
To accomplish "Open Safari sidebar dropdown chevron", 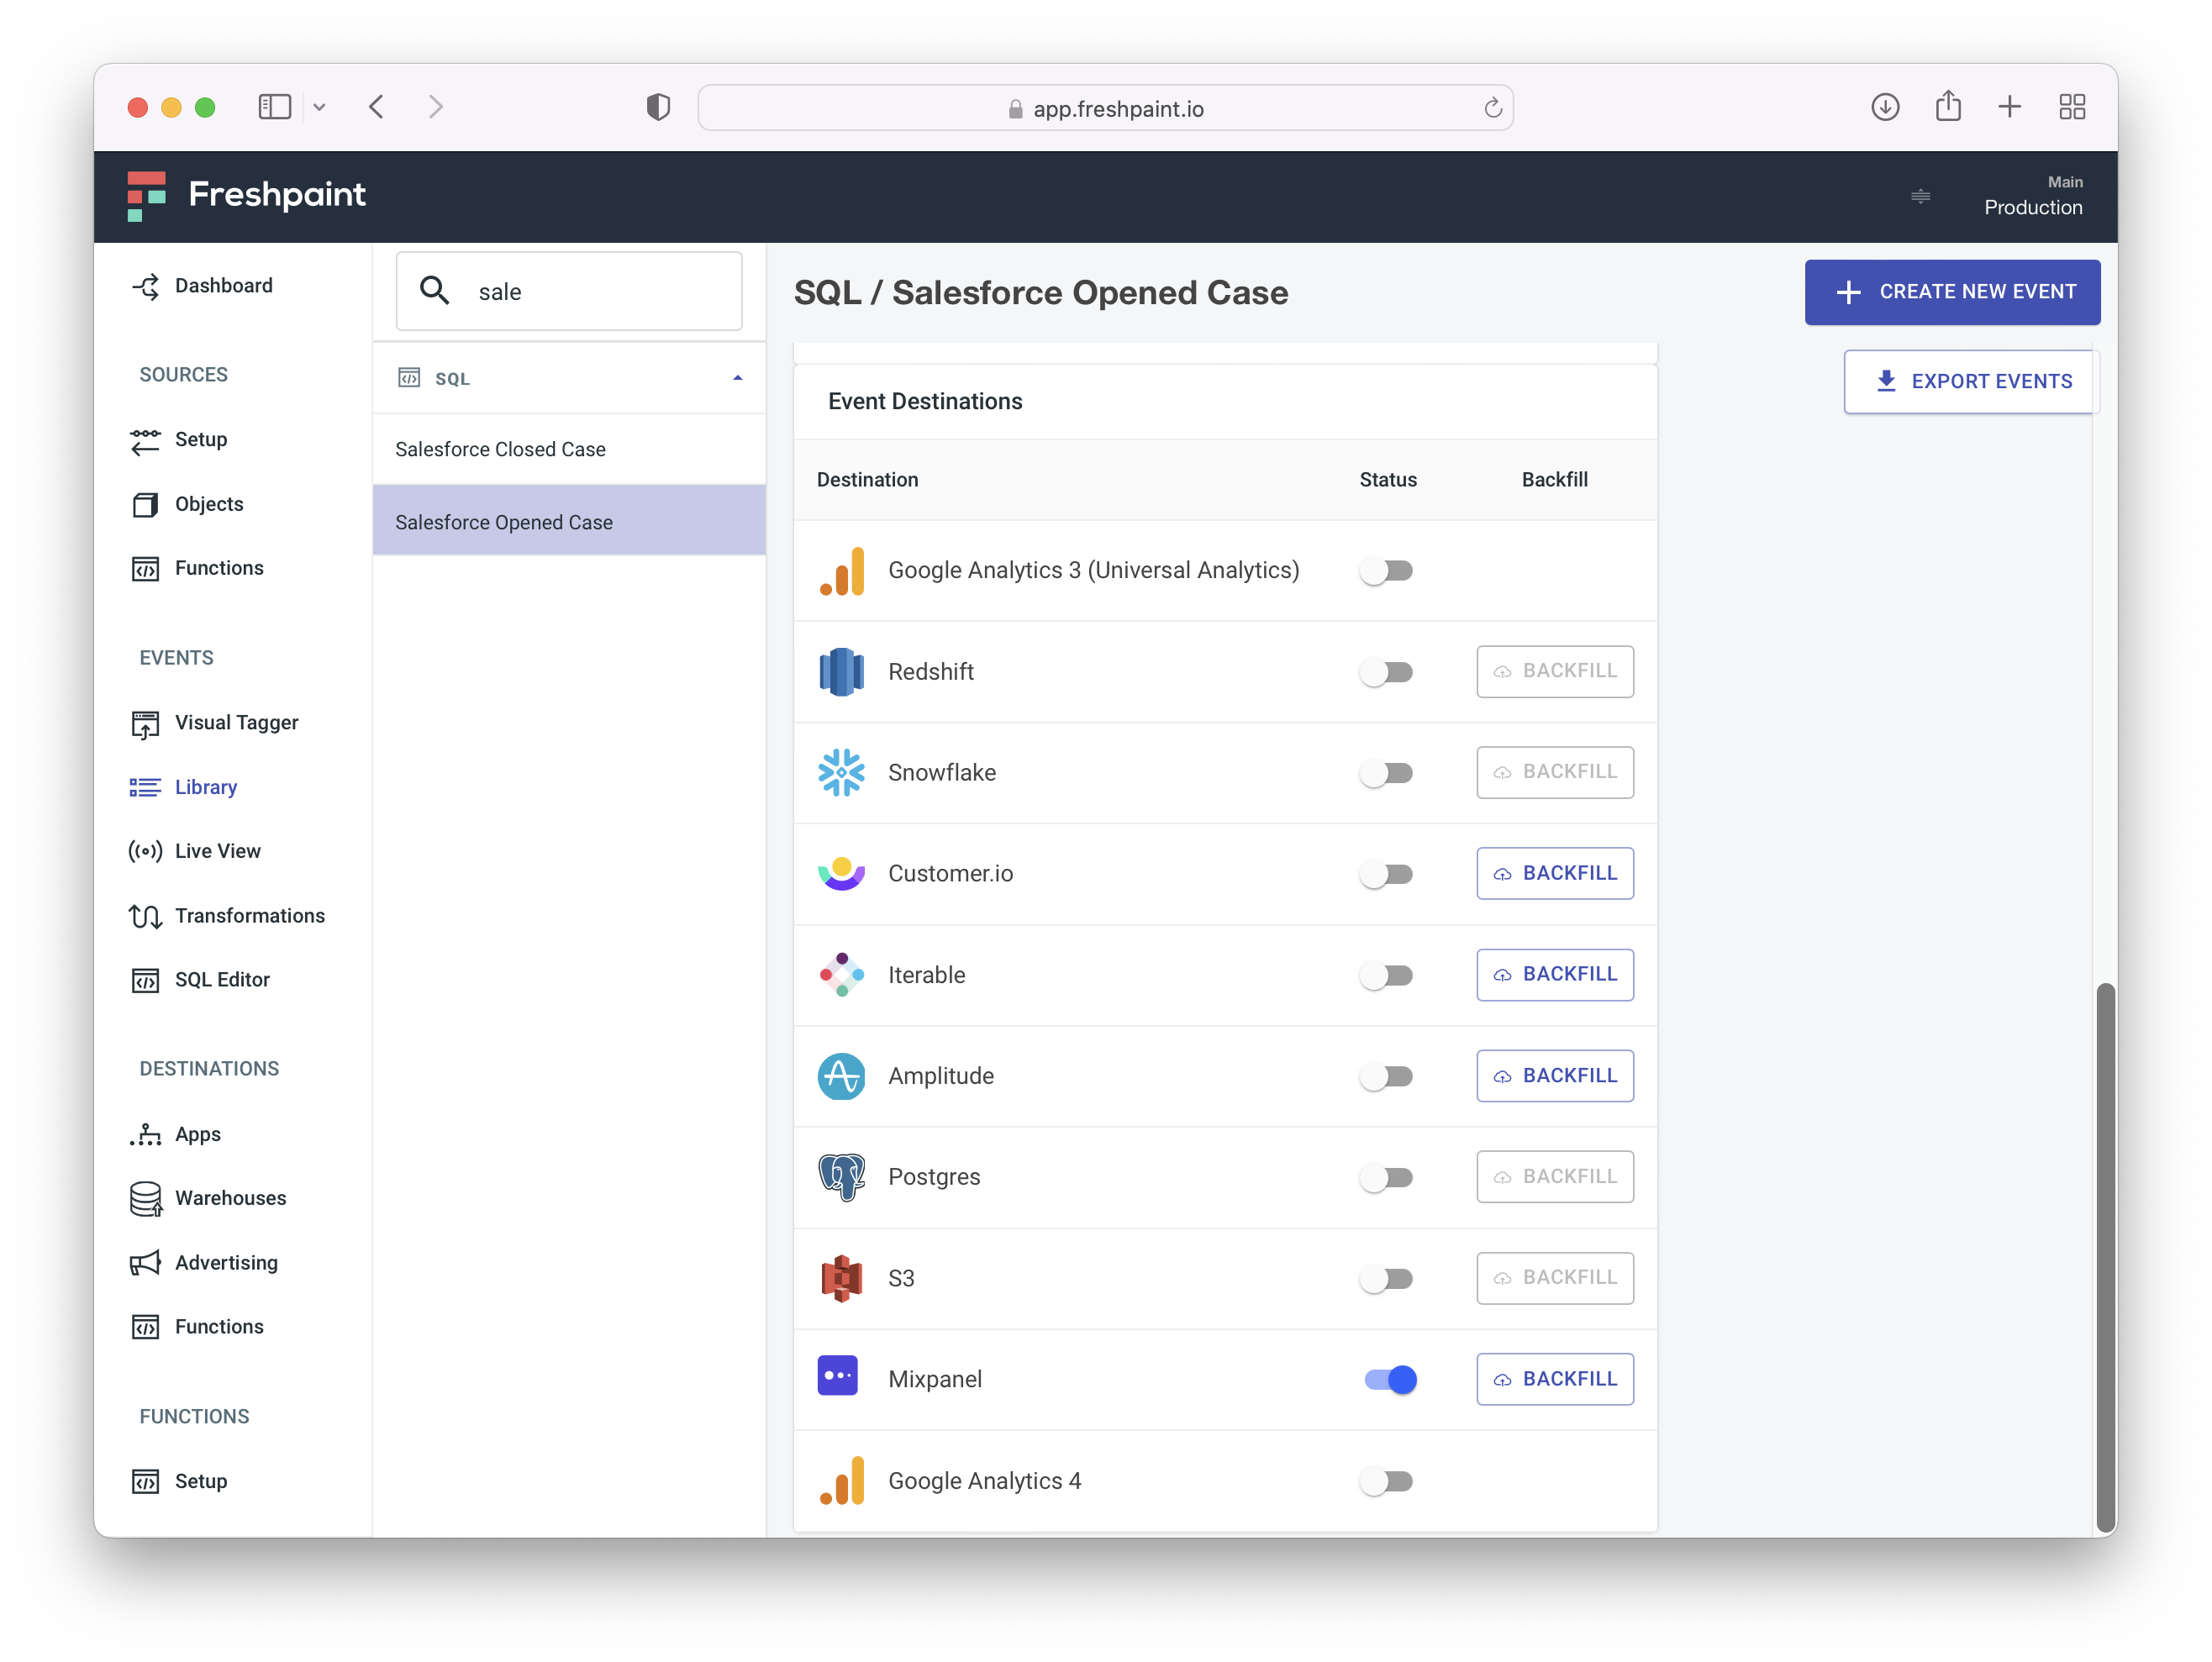I will [319, 107].
